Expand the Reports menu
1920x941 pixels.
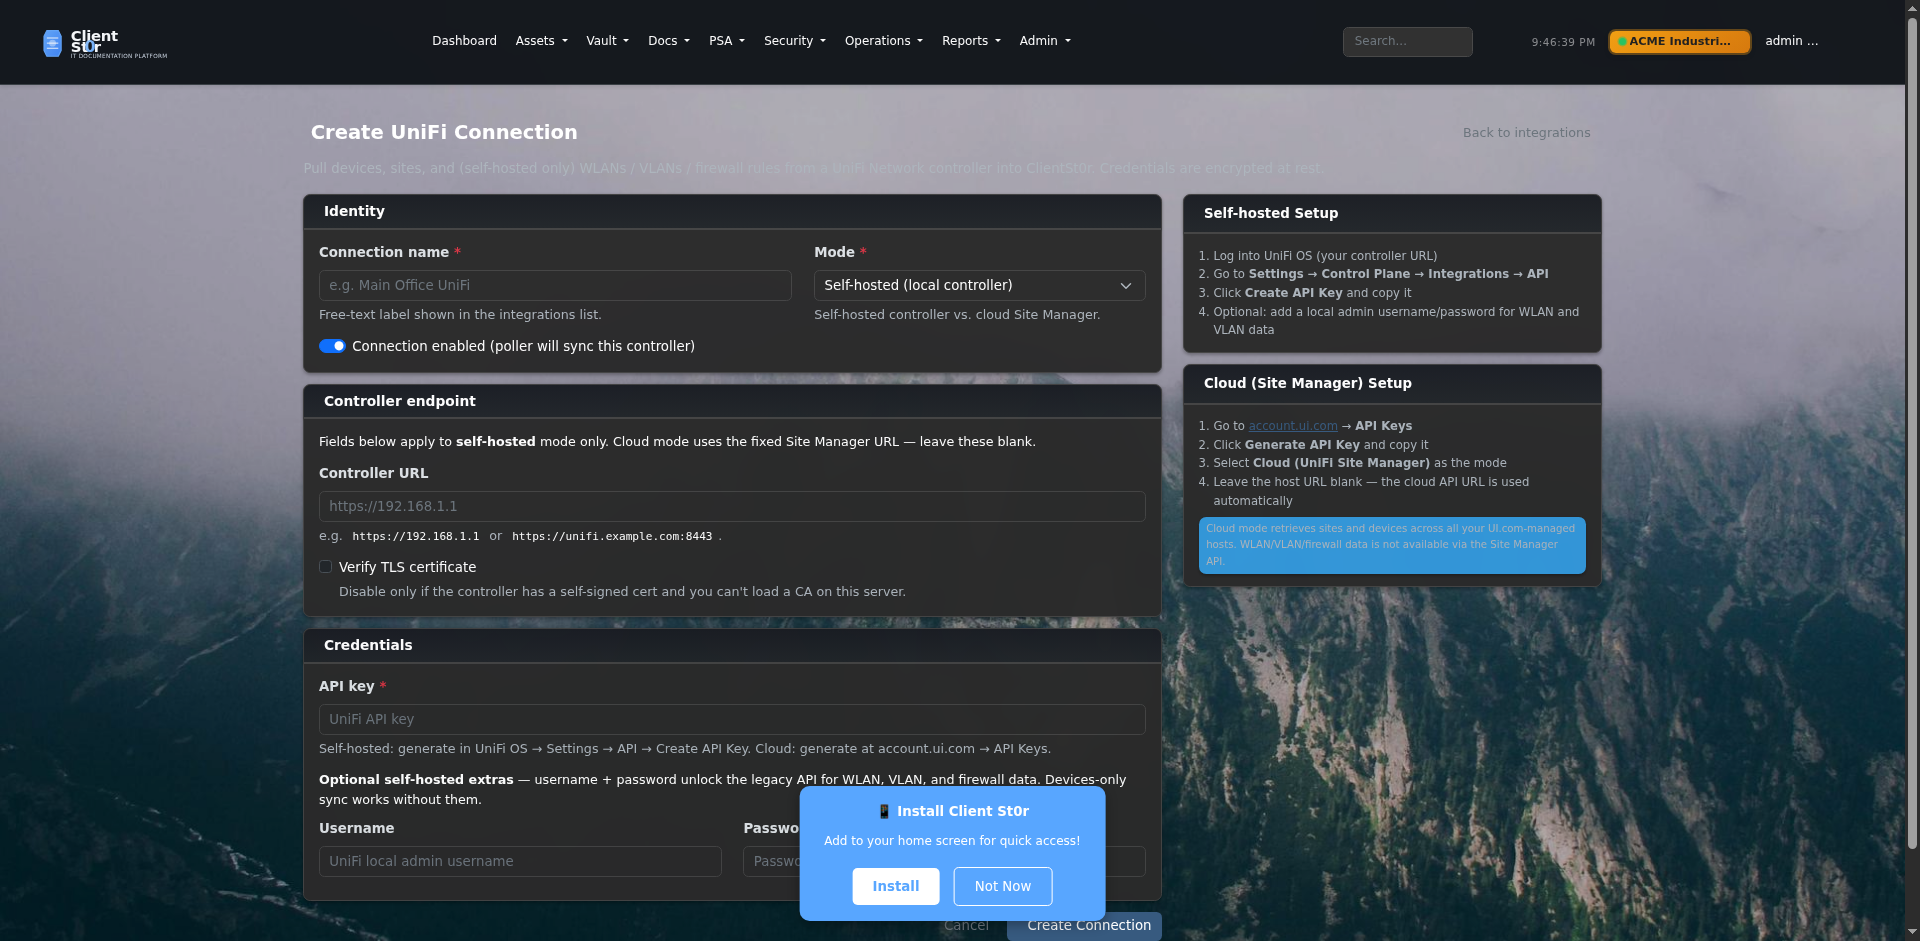(970, 41)
